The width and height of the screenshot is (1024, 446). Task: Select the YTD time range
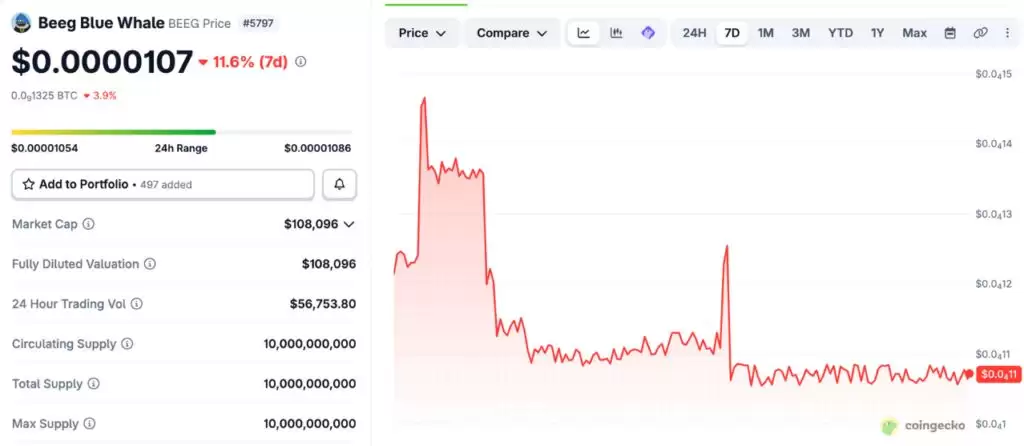pyautogui.click(x=840, y=33)
